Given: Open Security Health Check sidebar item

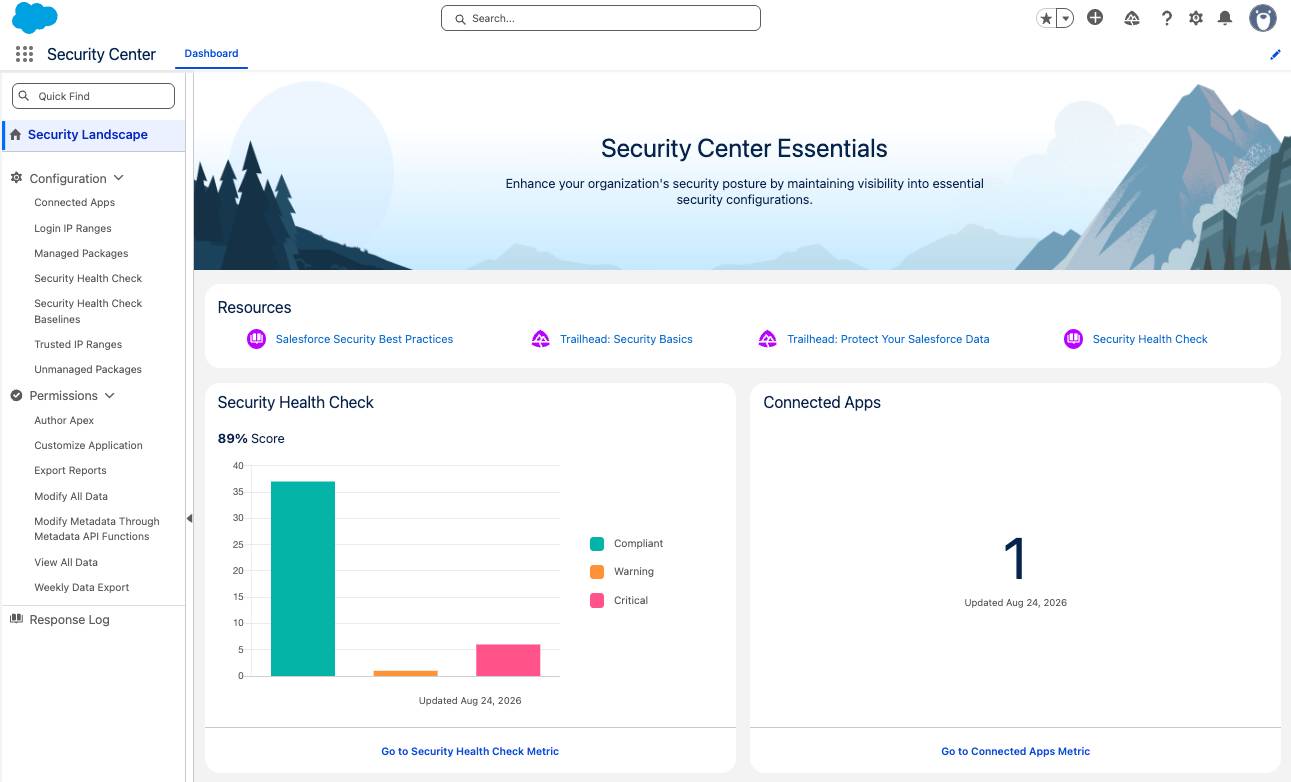Looking at the screenshot, I should click(88, 279).
